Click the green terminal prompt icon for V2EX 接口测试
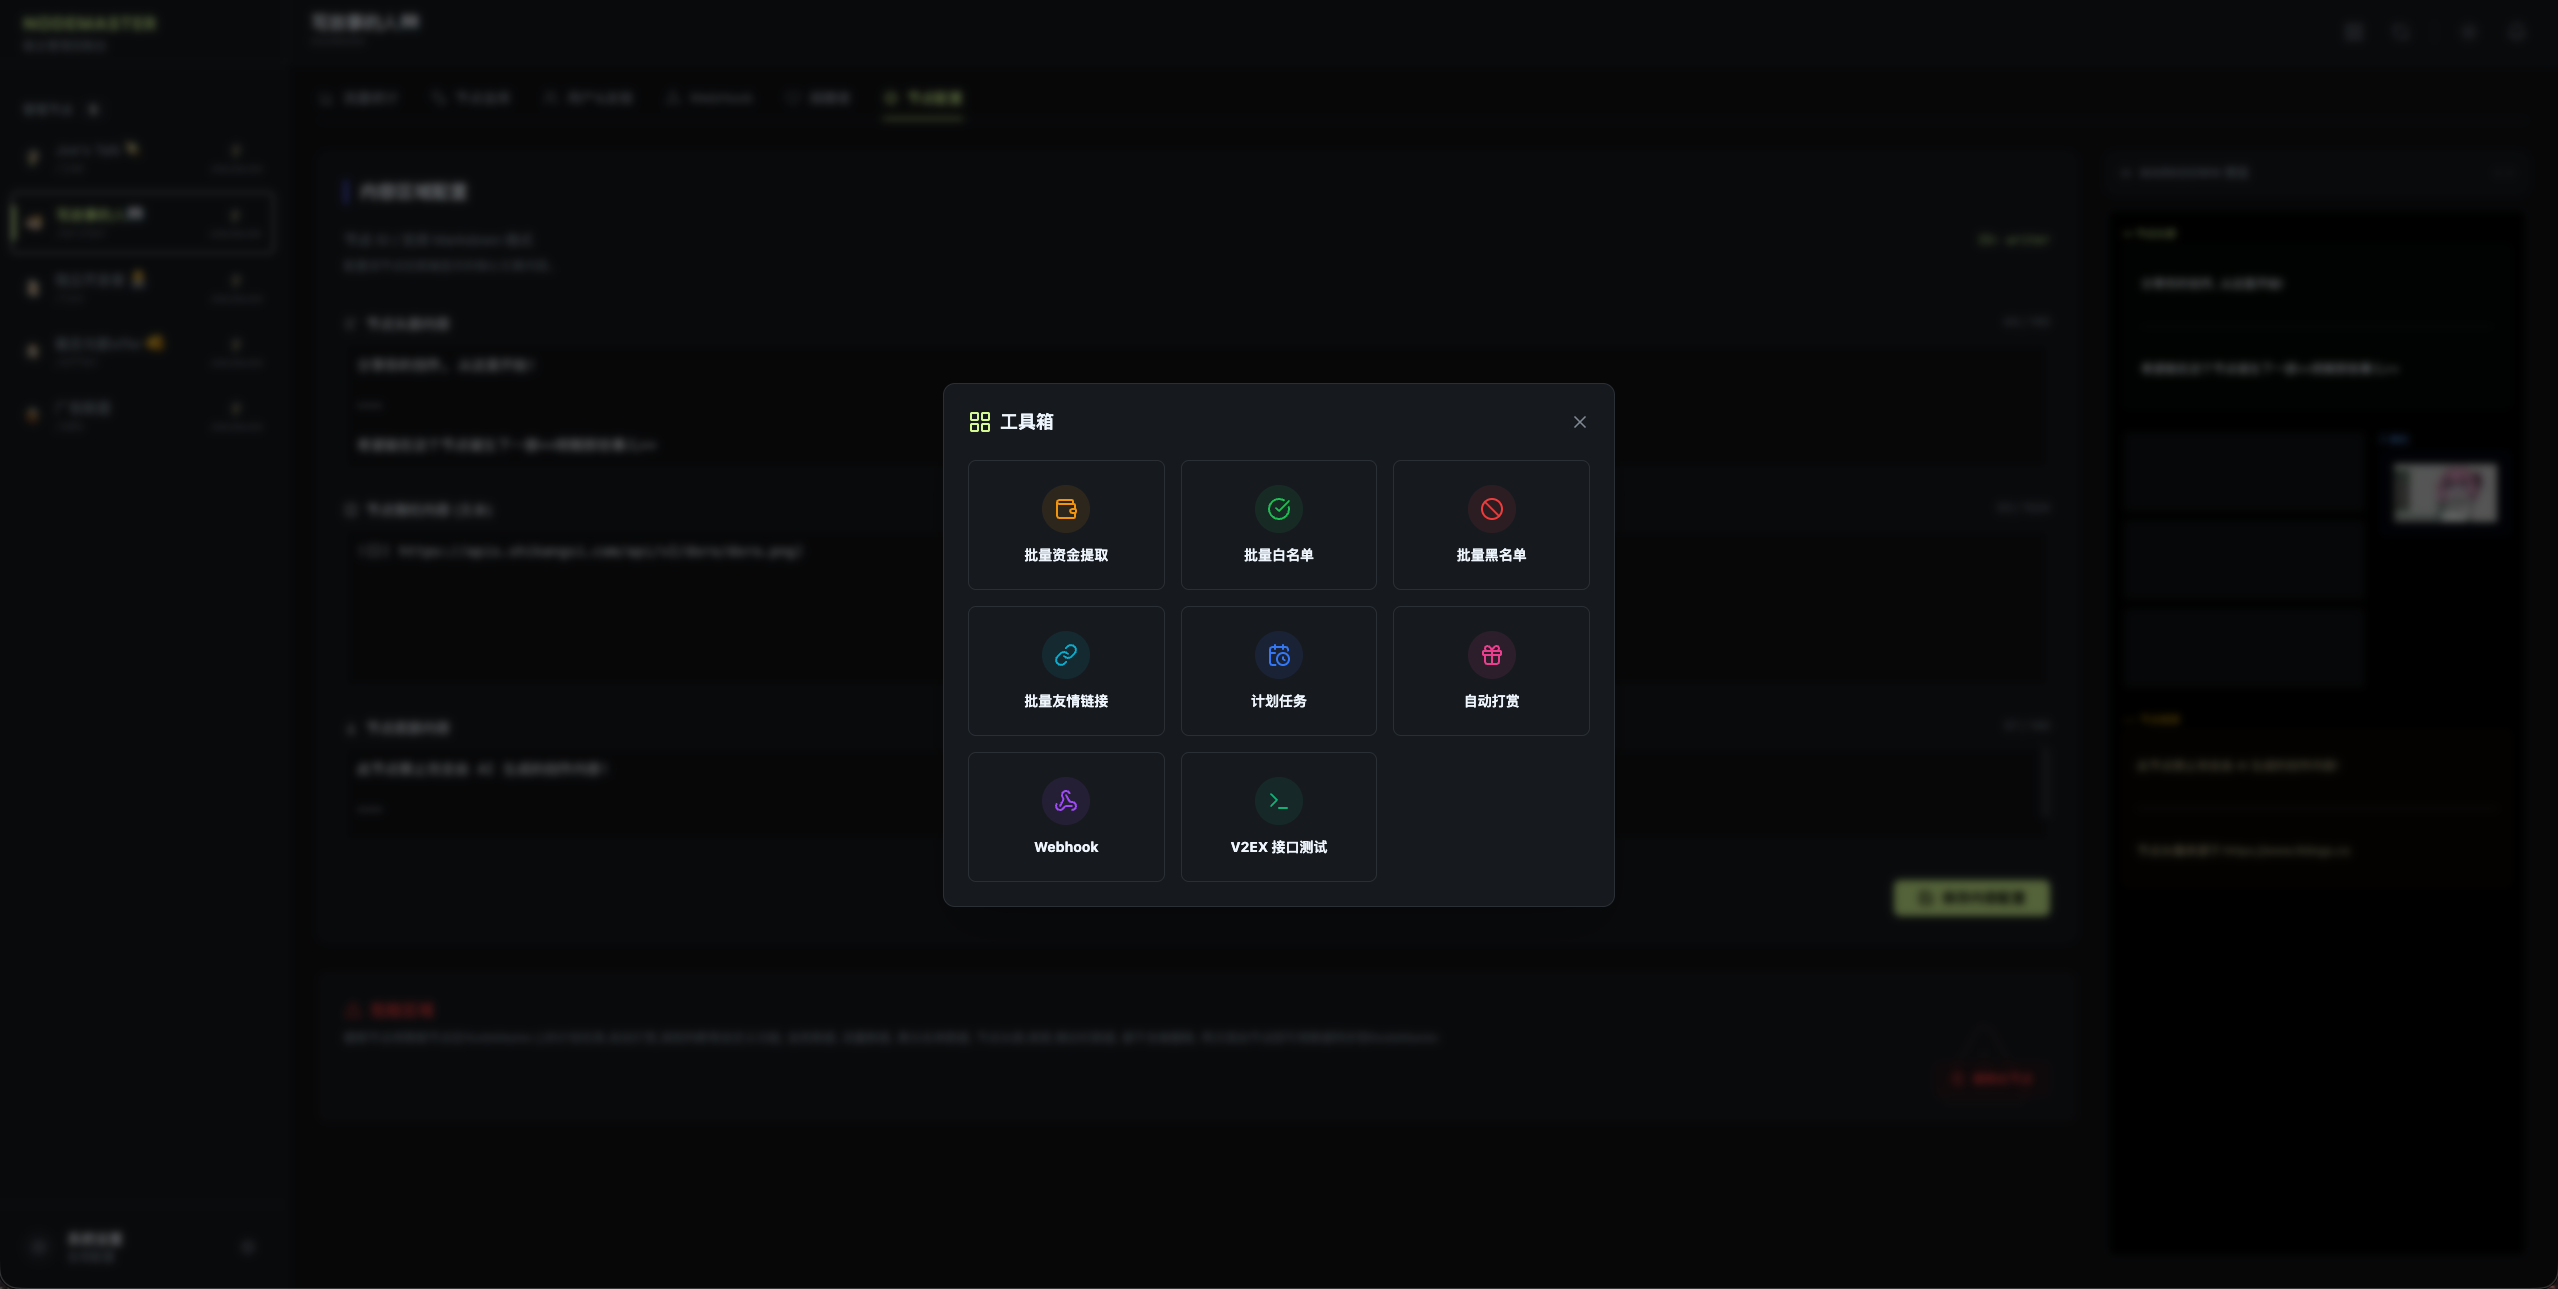Viewport: 2558px width, 1289px height. 1278,801
